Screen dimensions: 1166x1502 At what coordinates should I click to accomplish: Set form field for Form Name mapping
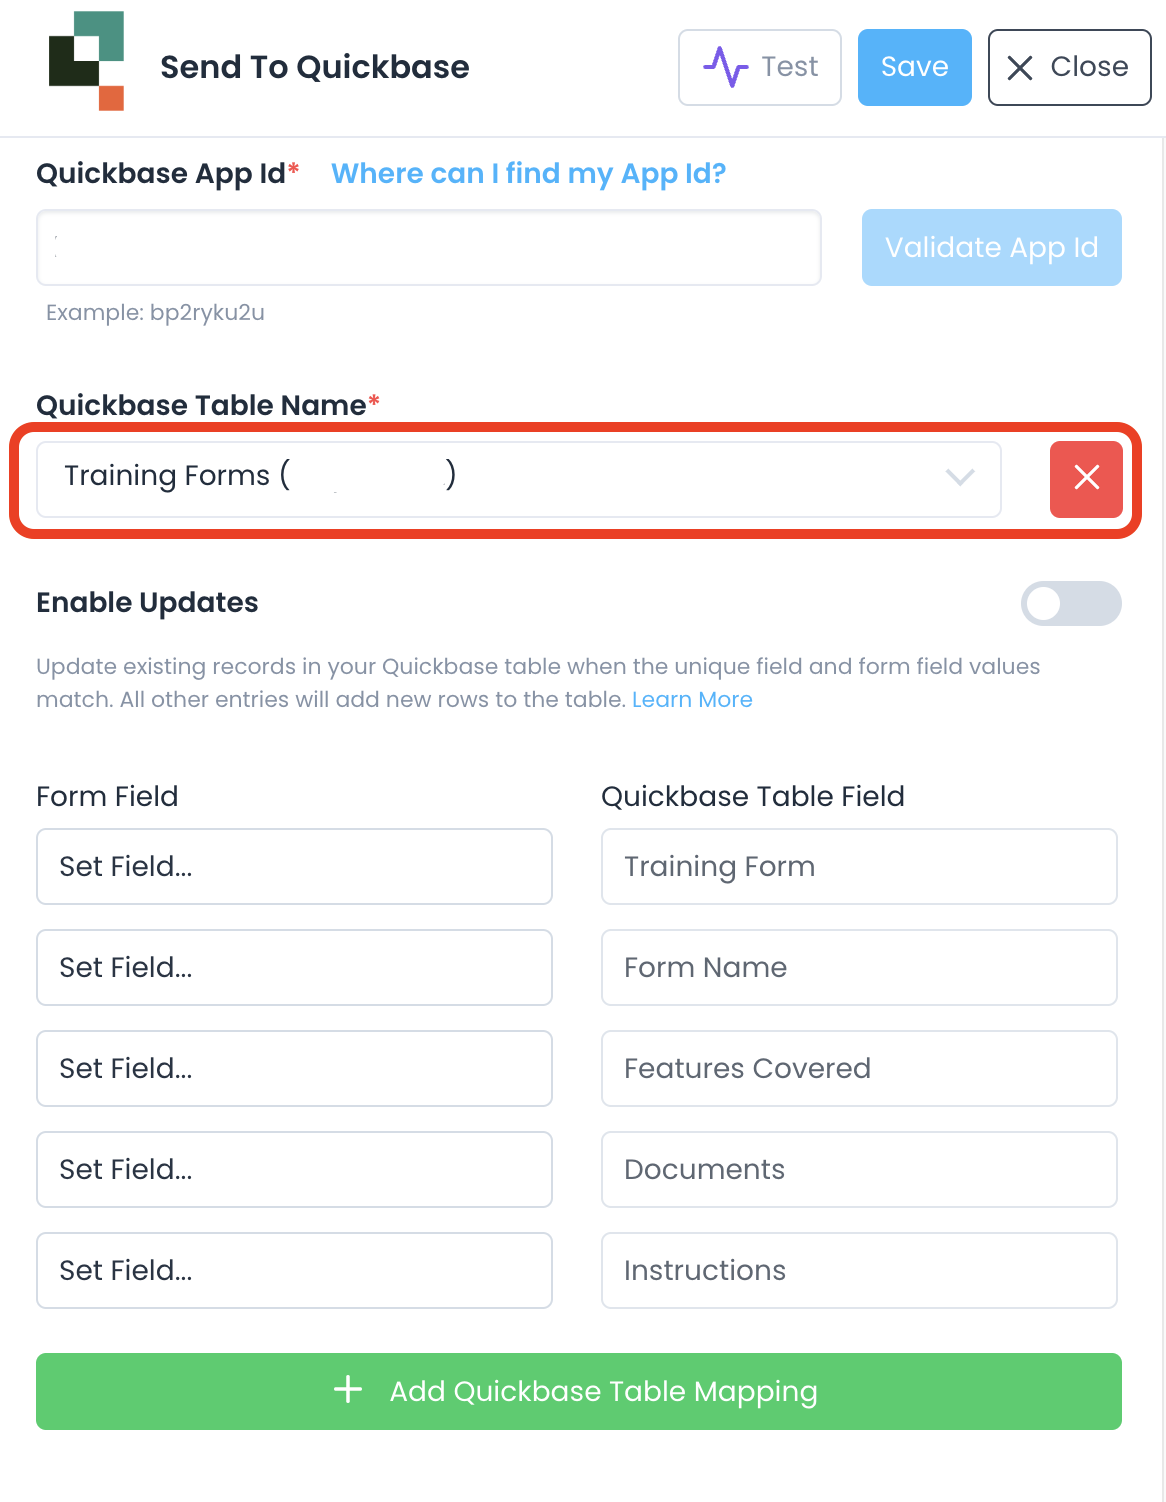click(x=294, y=967)
